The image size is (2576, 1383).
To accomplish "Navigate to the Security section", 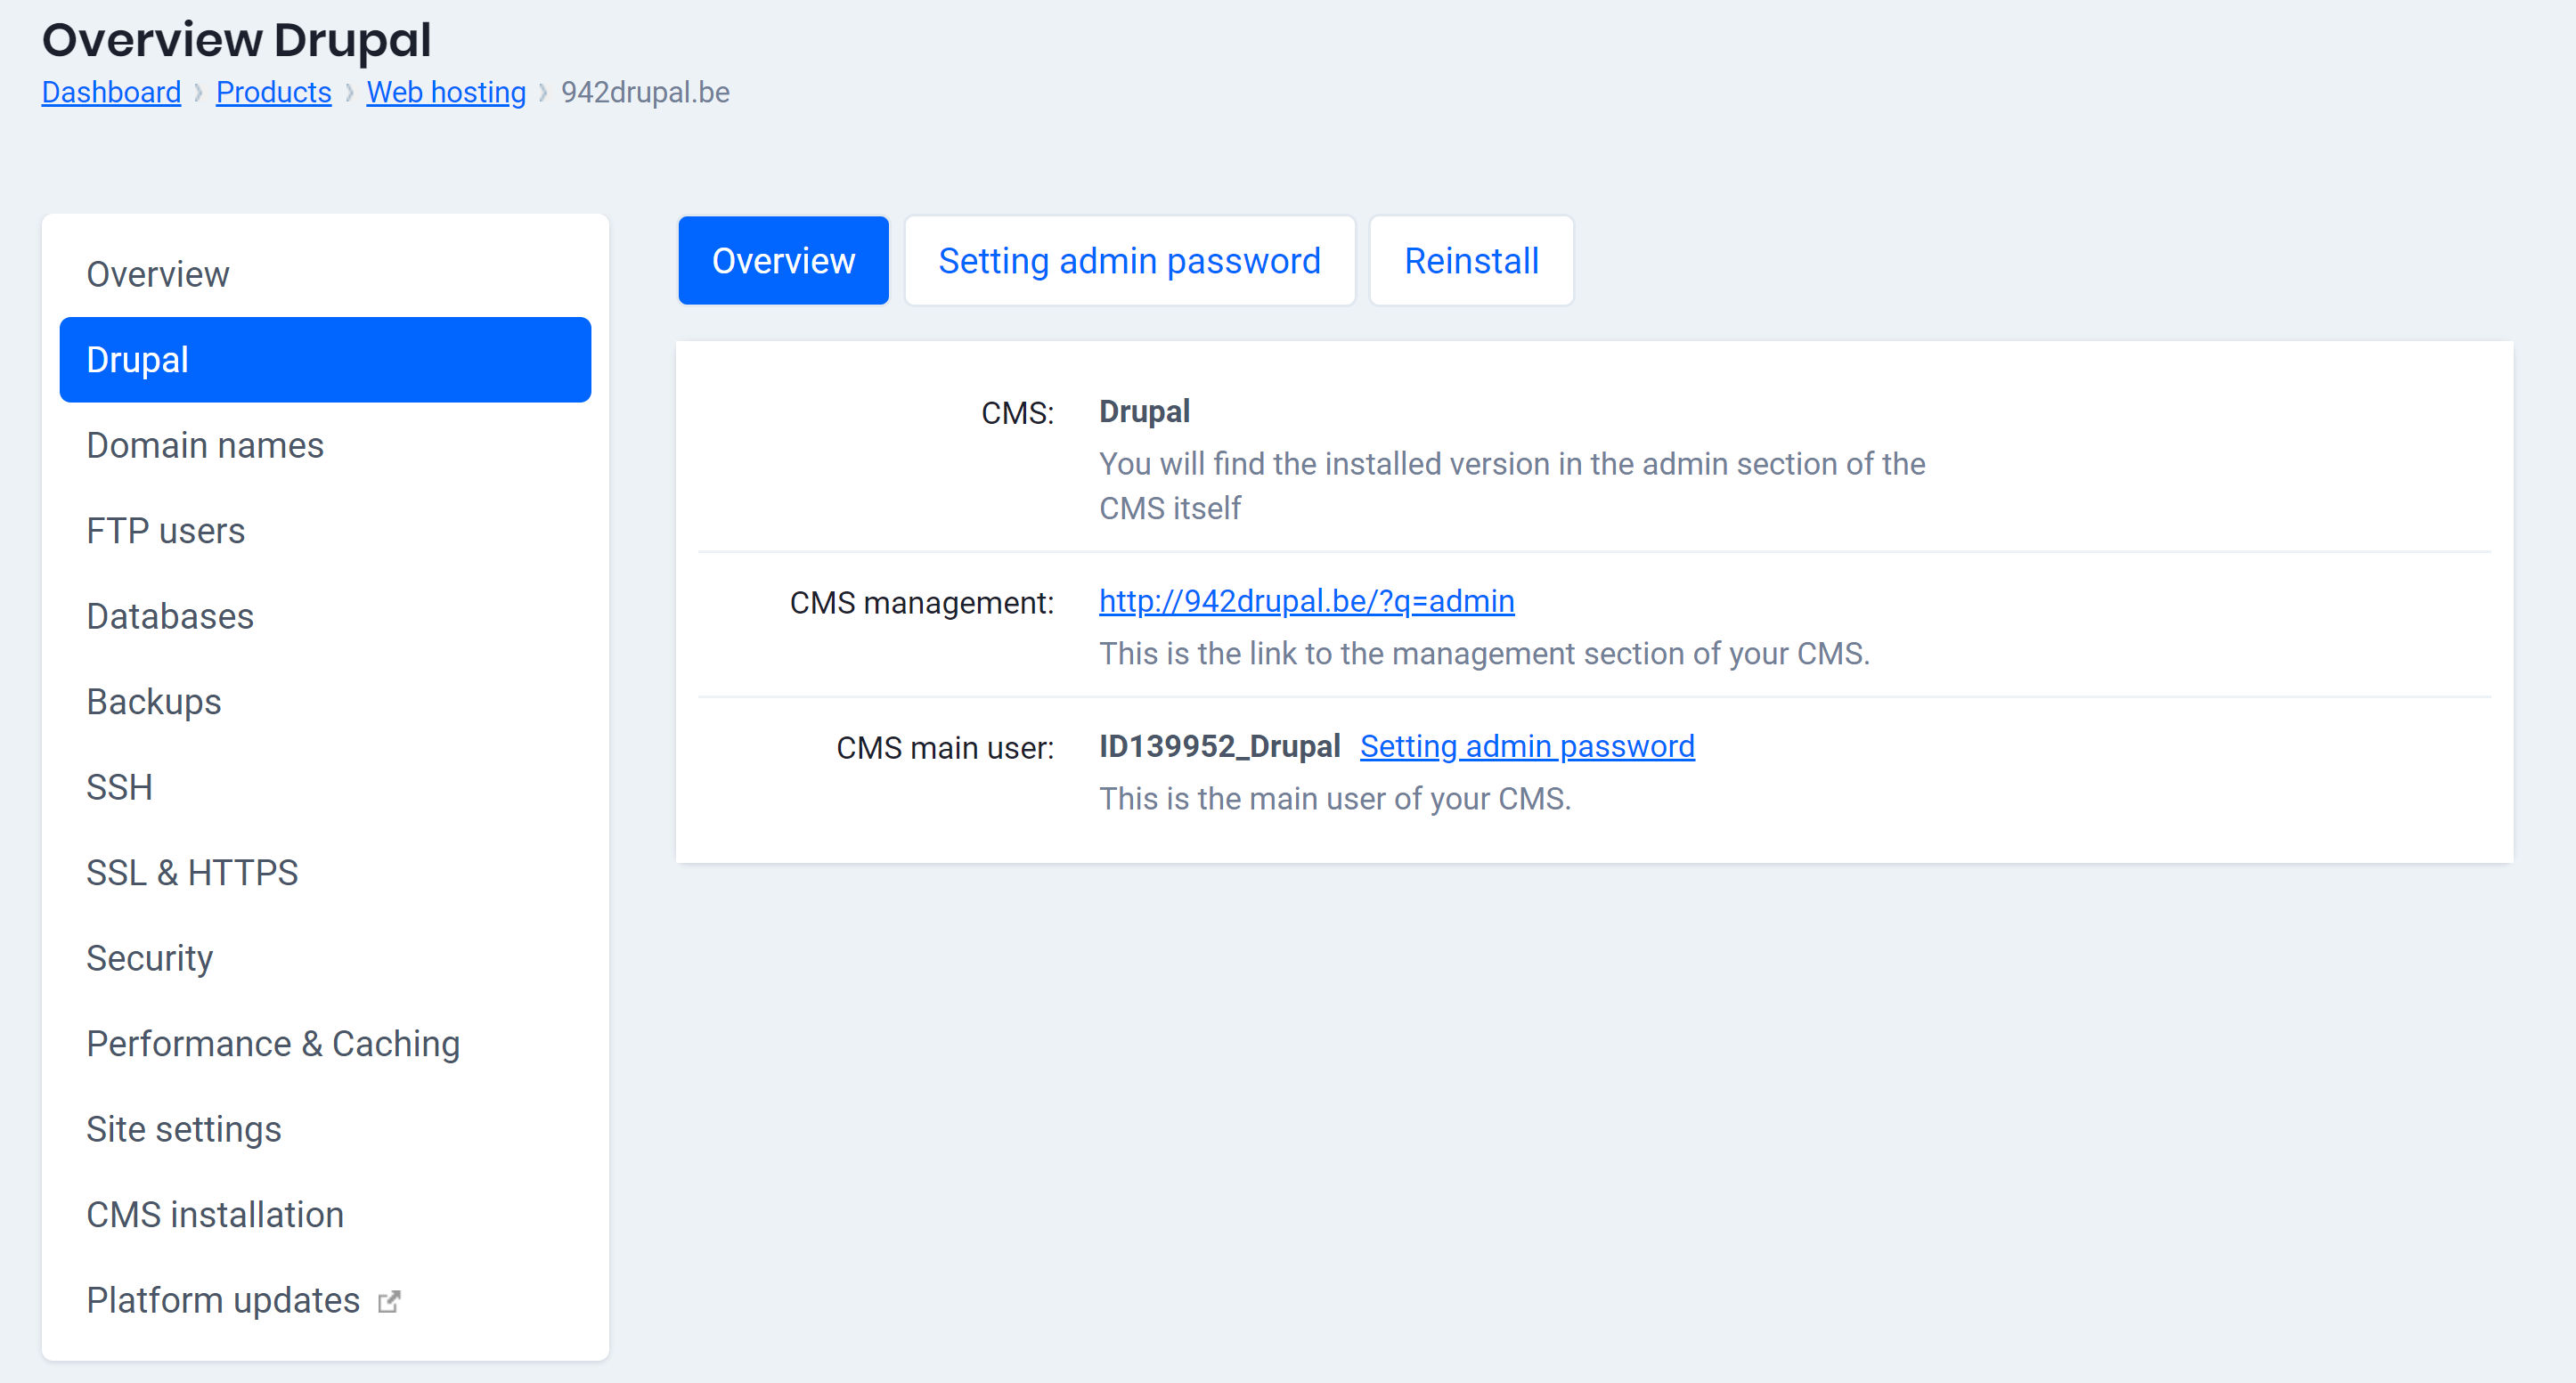I will 150,957.
